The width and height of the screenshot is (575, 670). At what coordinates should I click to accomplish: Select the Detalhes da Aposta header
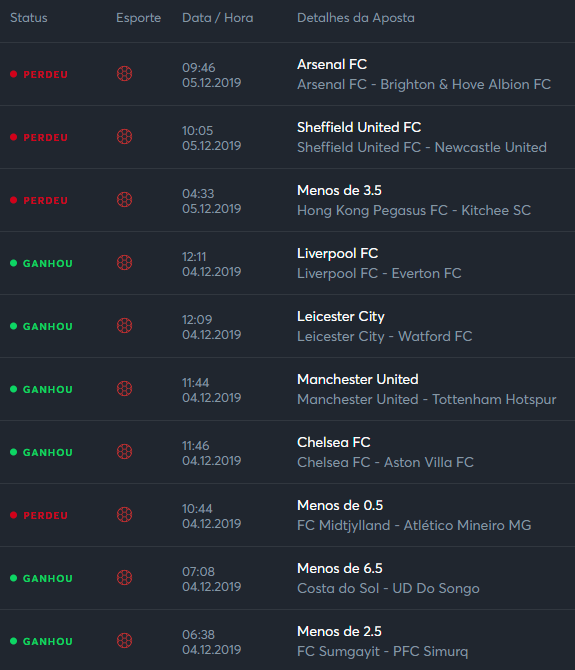[x=356, y=18]
